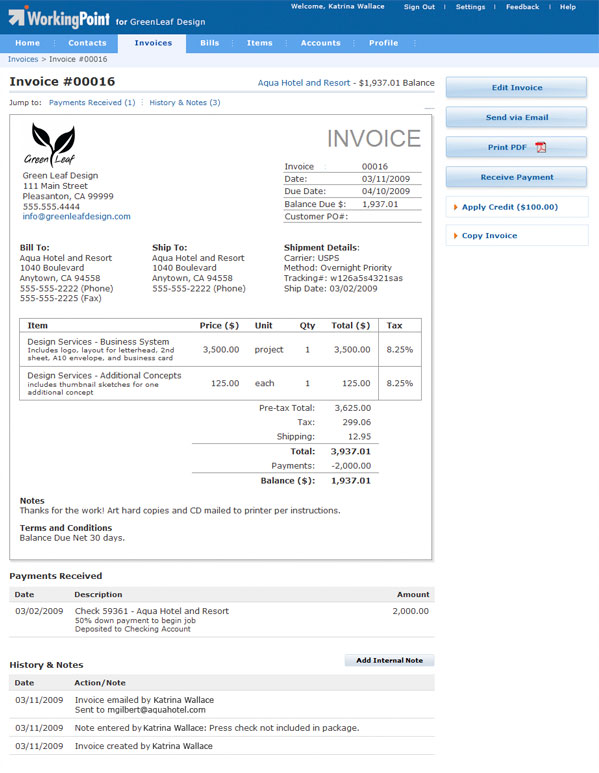Select the Accounts tab

point(320,43)
